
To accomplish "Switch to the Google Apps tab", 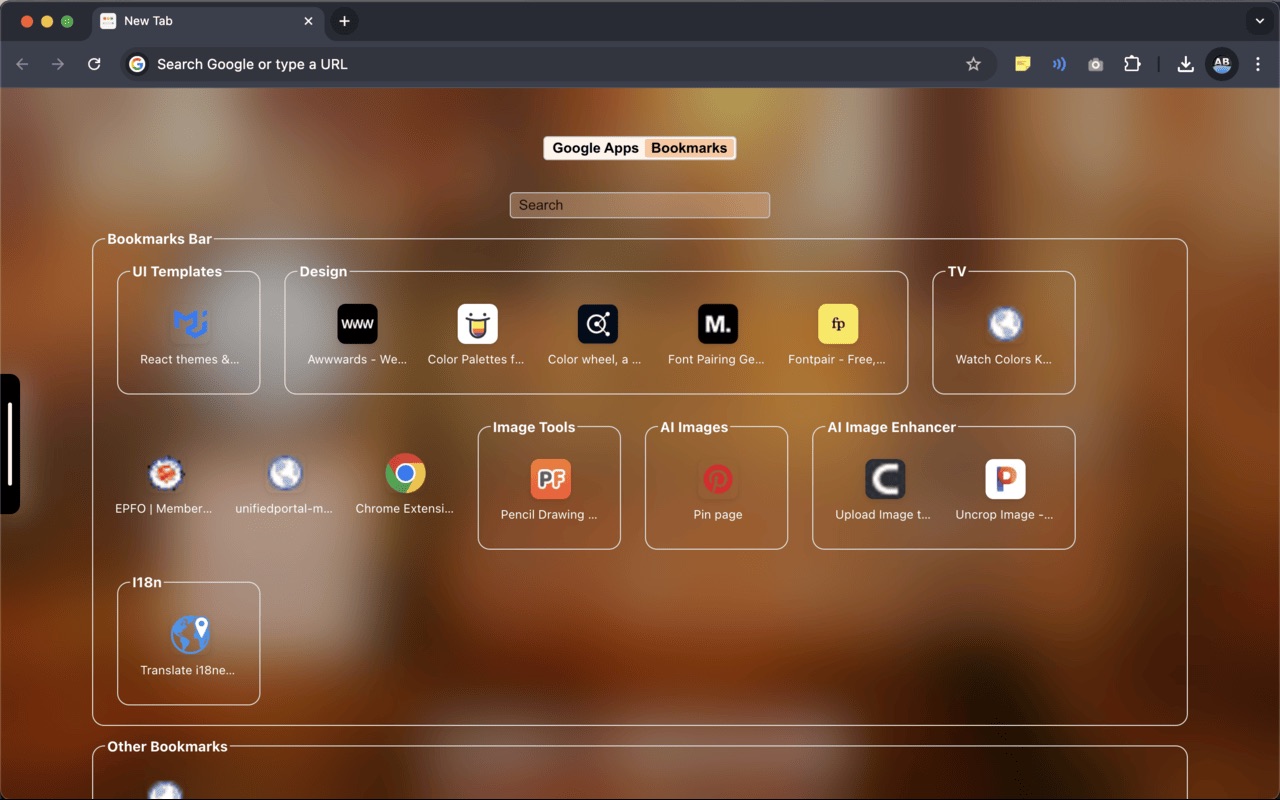I will pyautogui.click(x=595, y=147).
